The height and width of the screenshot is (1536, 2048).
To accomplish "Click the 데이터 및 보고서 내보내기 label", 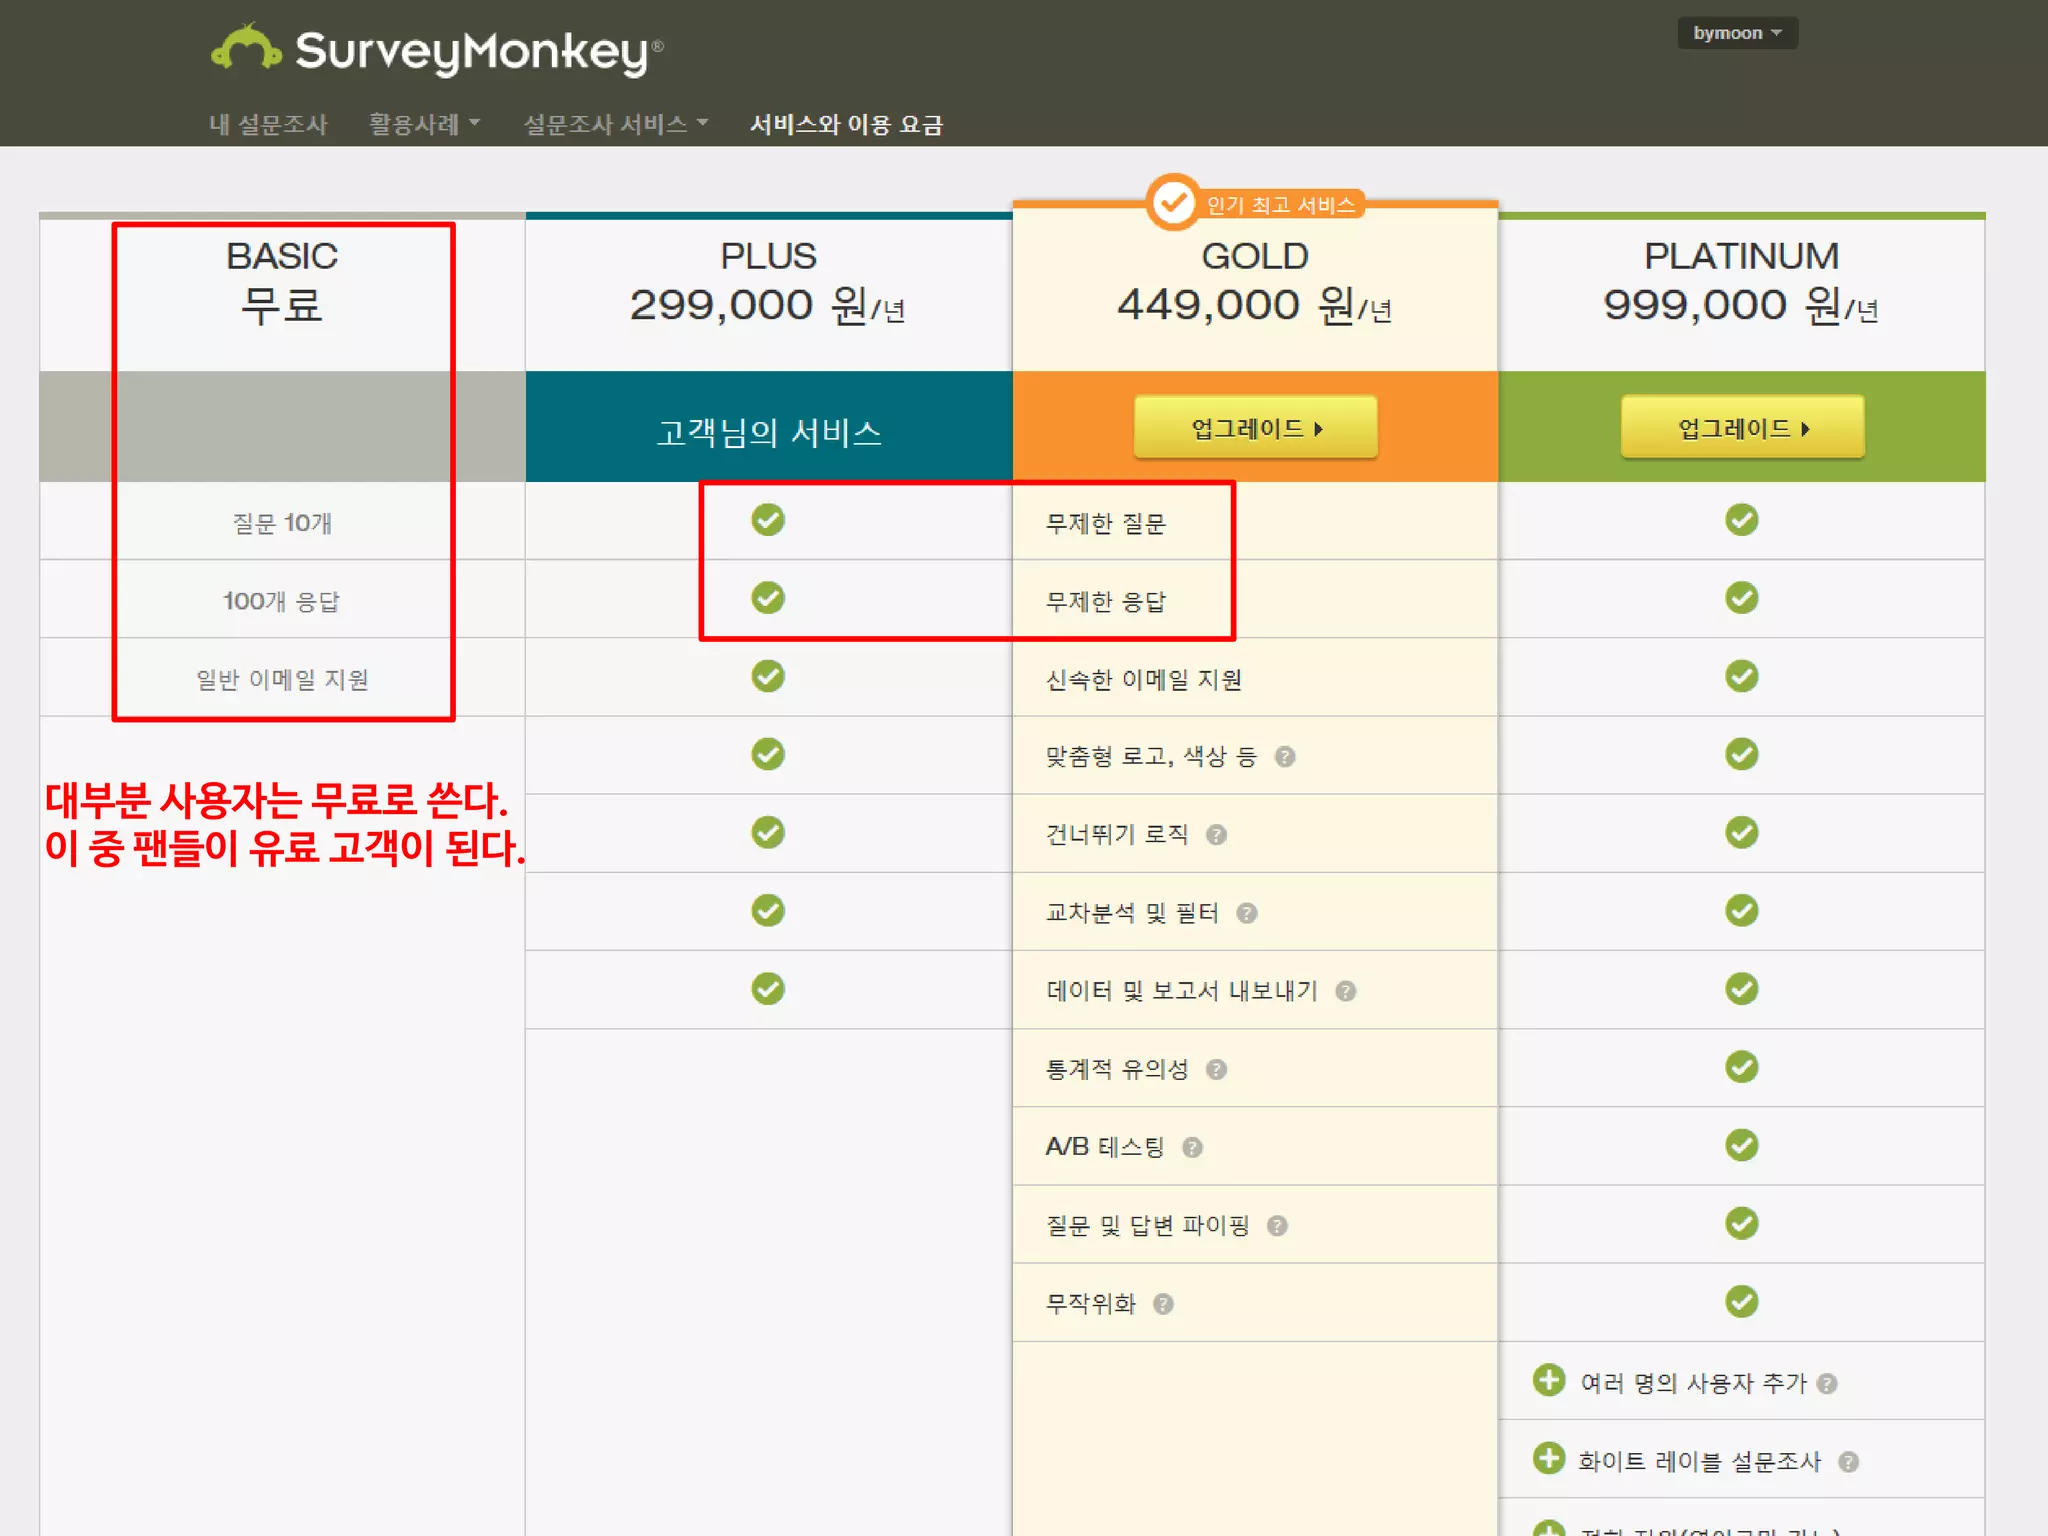I will 1182,991.
